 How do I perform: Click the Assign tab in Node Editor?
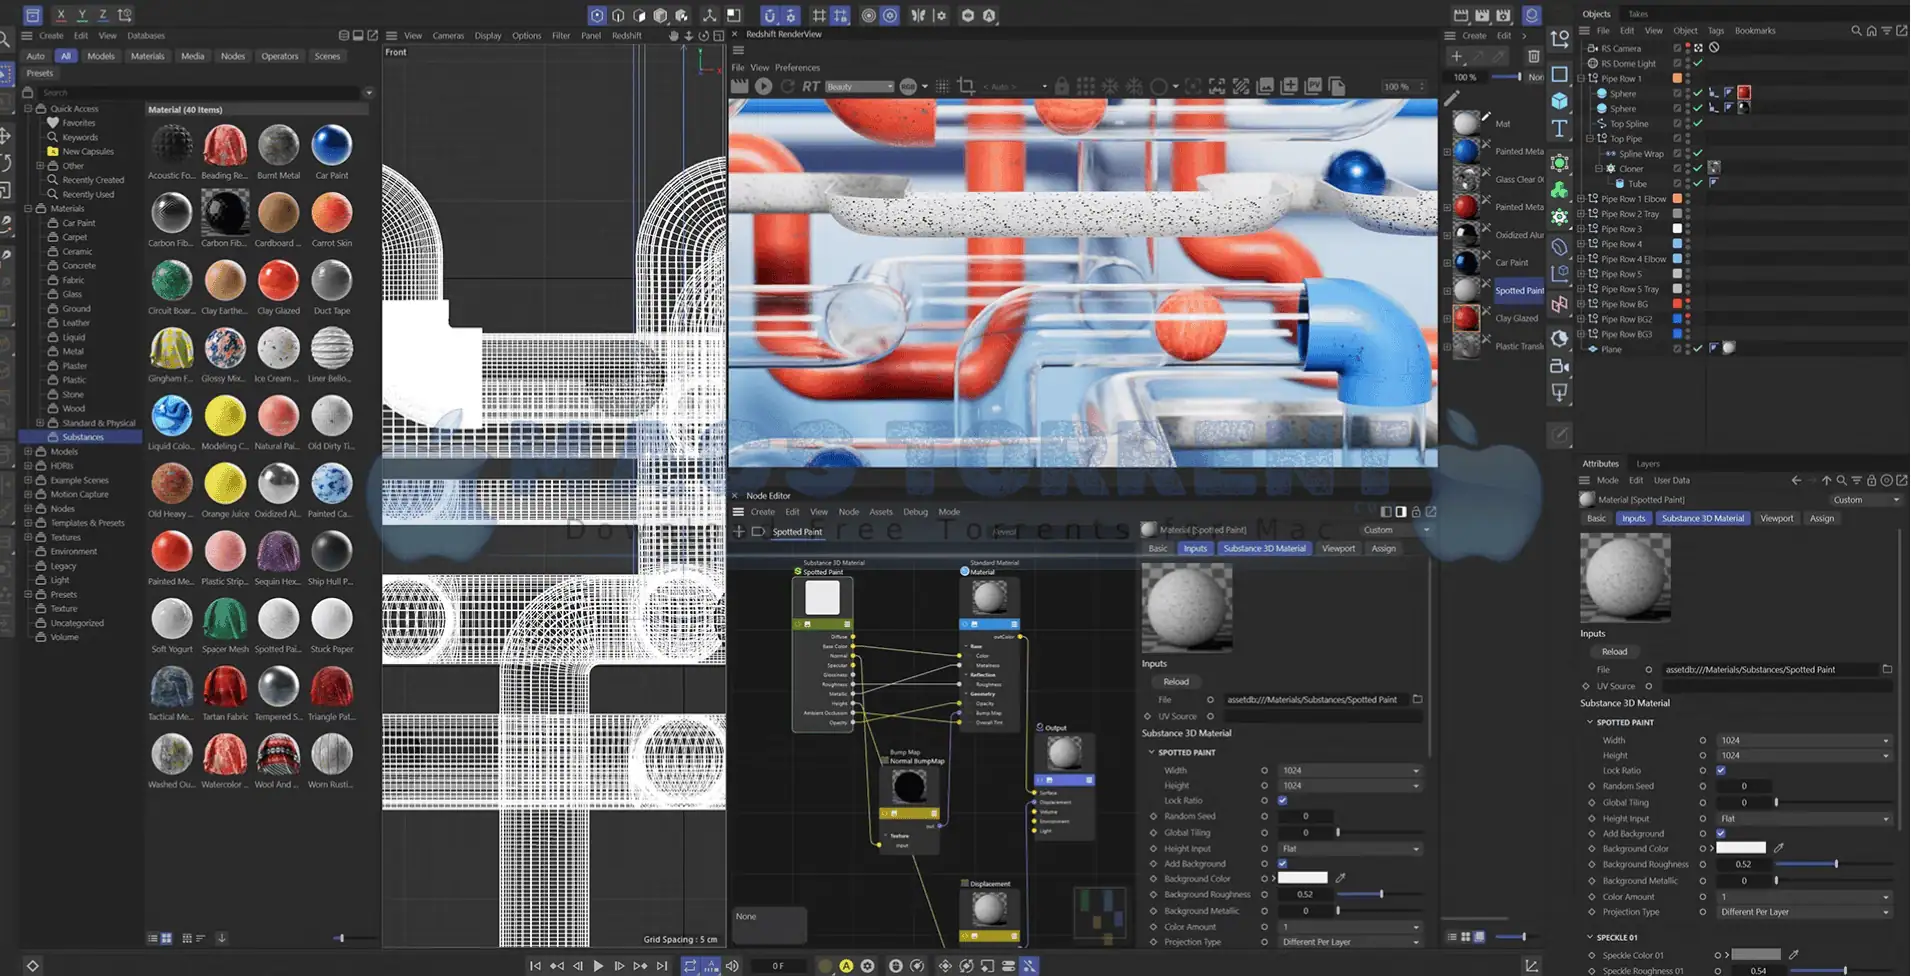click(1383, 548)
